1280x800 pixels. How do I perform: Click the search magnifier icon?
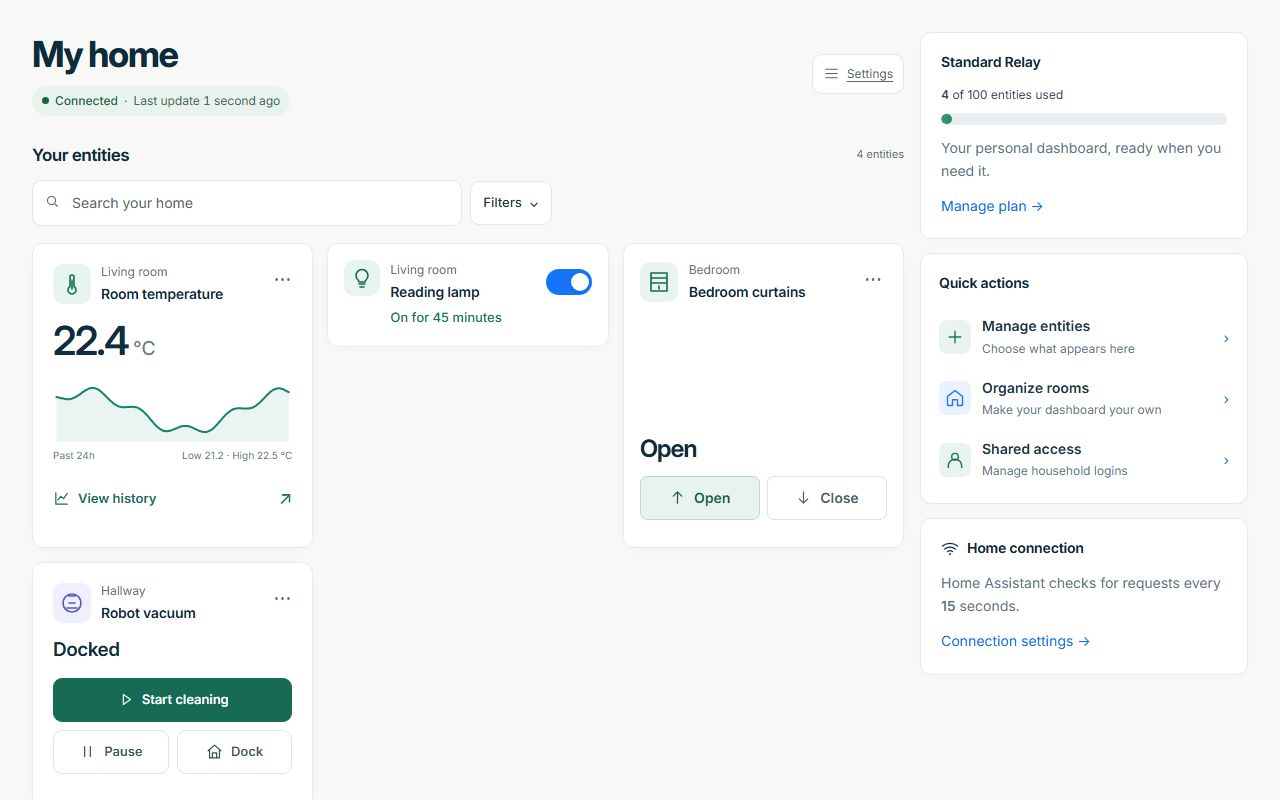coord(53,202)
